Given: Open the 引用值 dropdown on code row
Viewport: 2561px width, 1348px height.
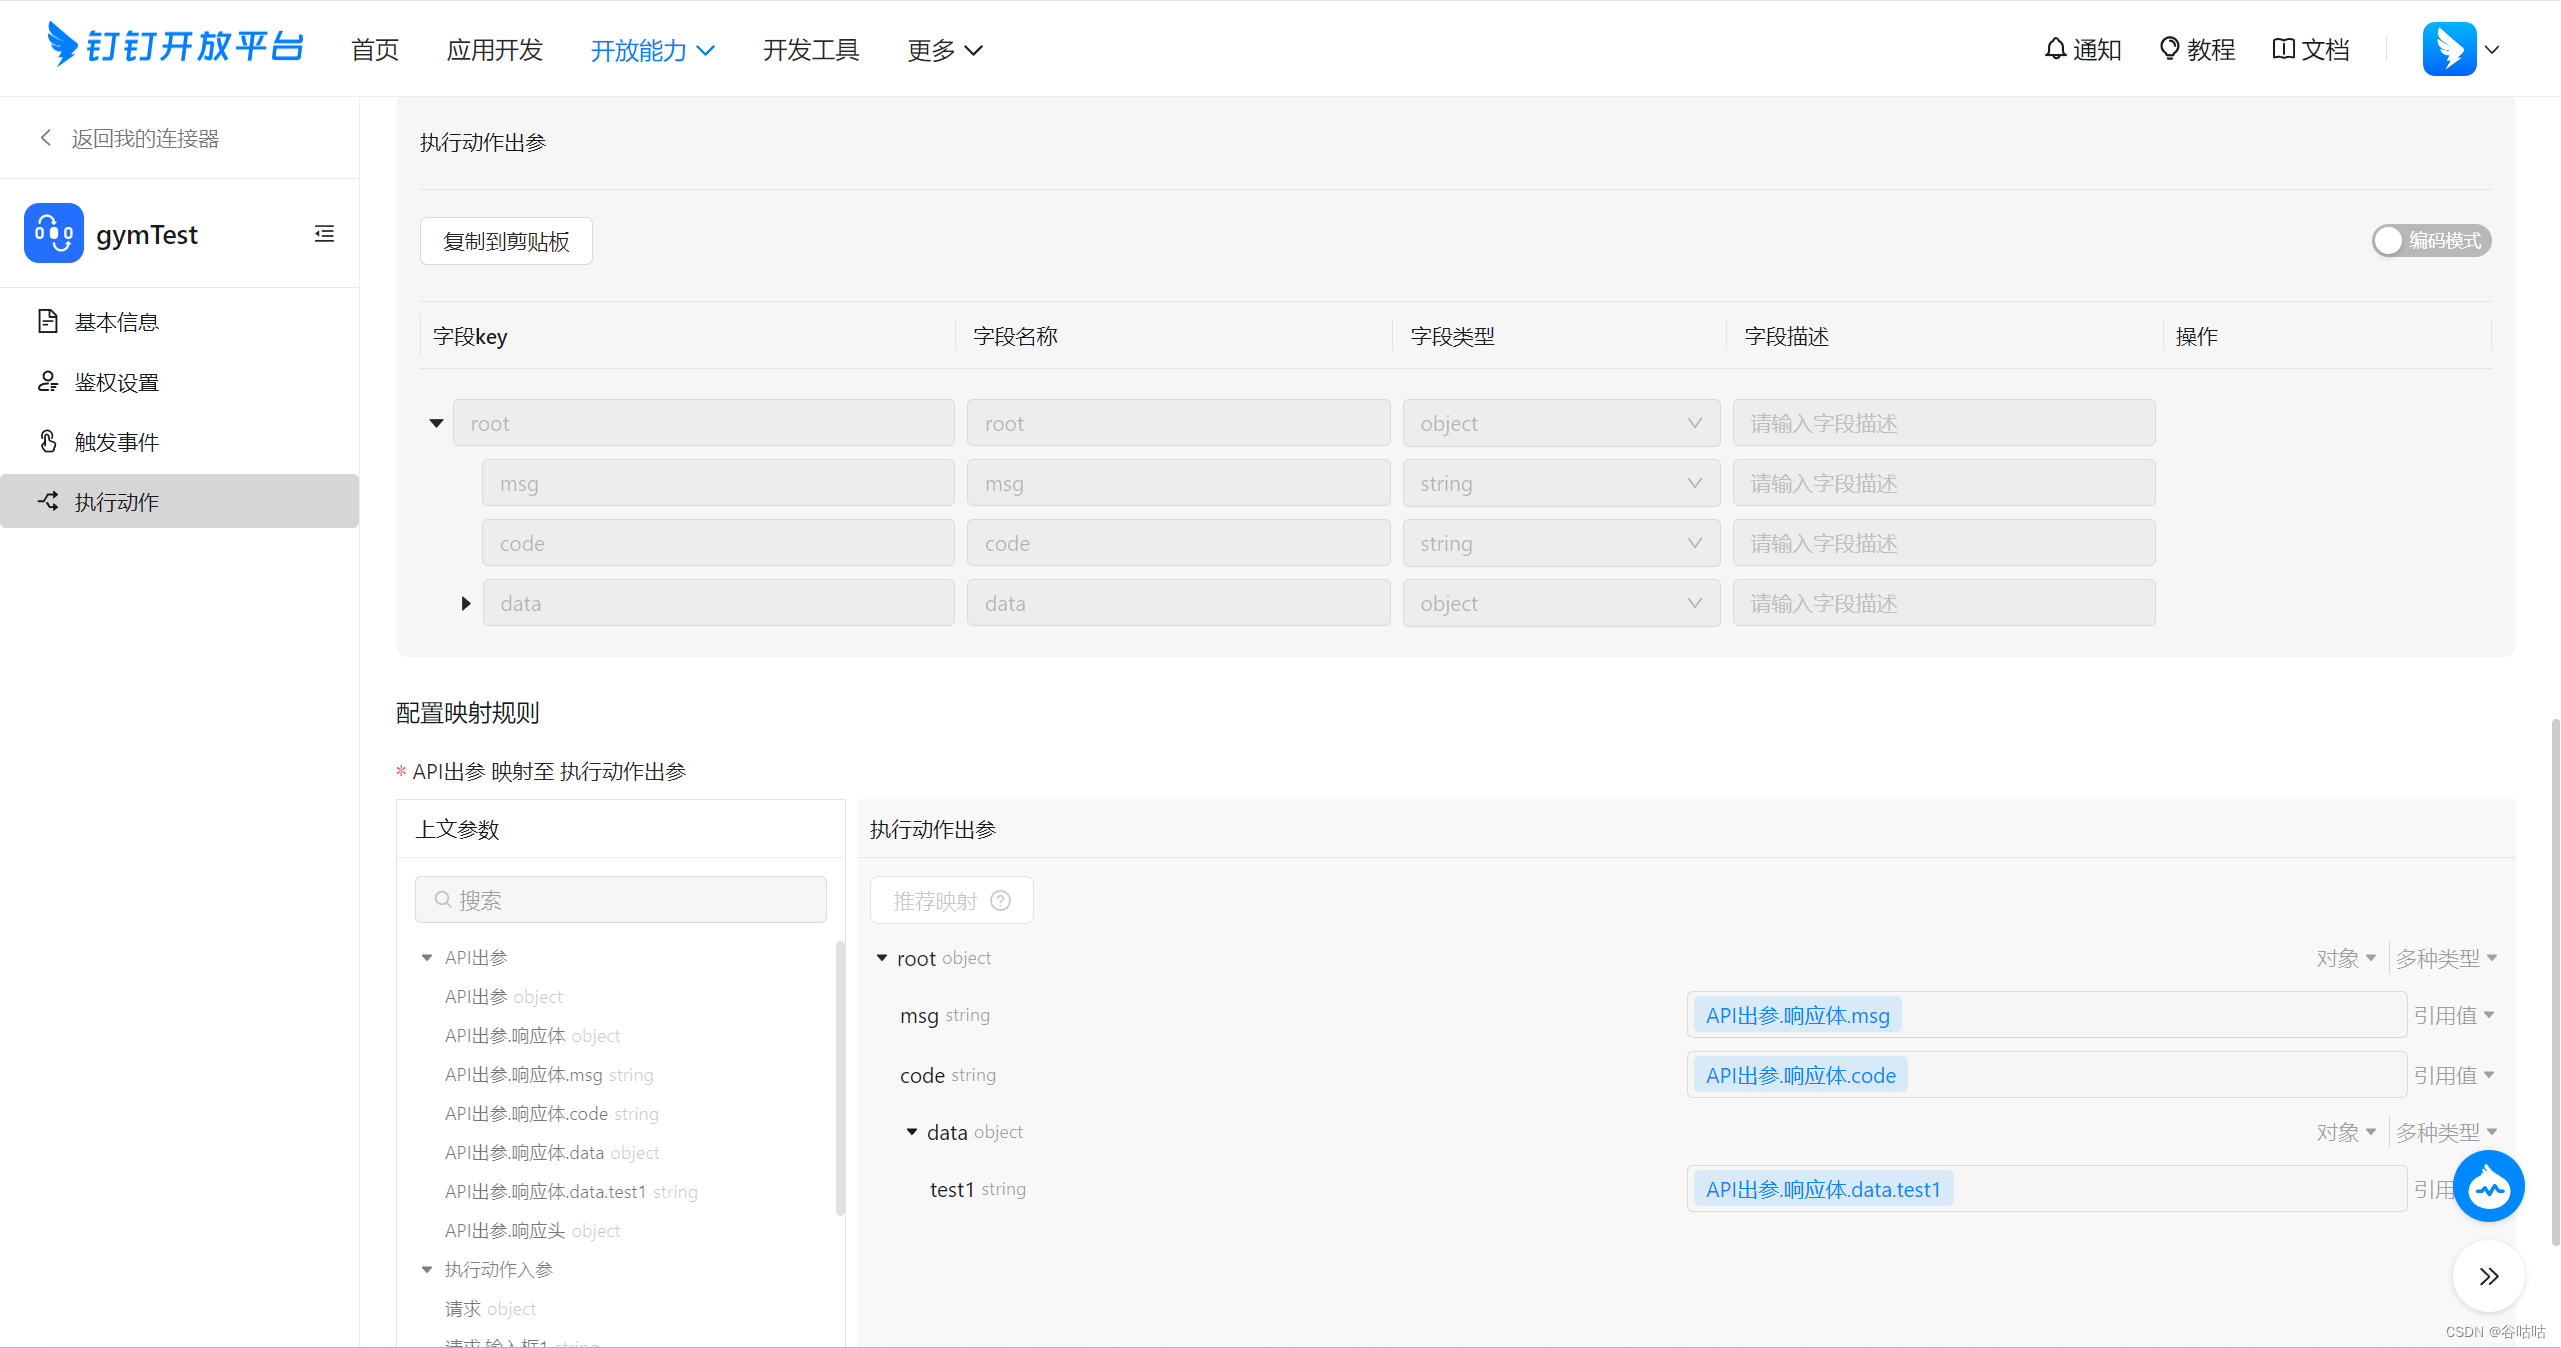Looking at the screenshot, I should click(x=2454, y=1075).
